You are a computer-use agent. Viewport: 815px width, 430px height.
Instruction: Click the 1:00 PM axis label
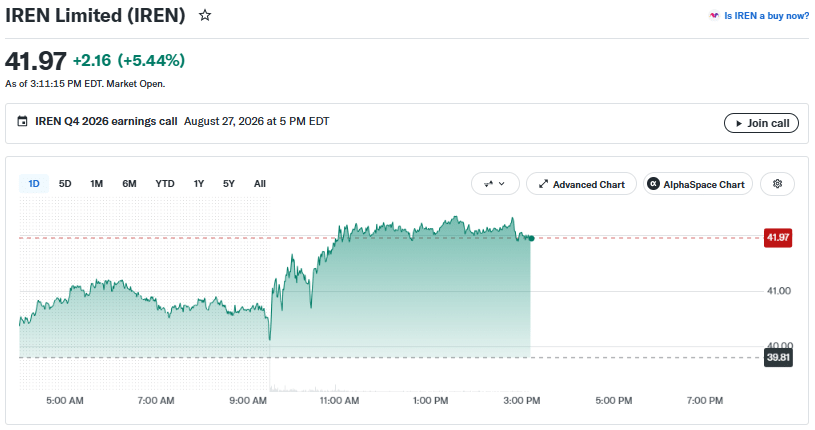coord(430,400)
